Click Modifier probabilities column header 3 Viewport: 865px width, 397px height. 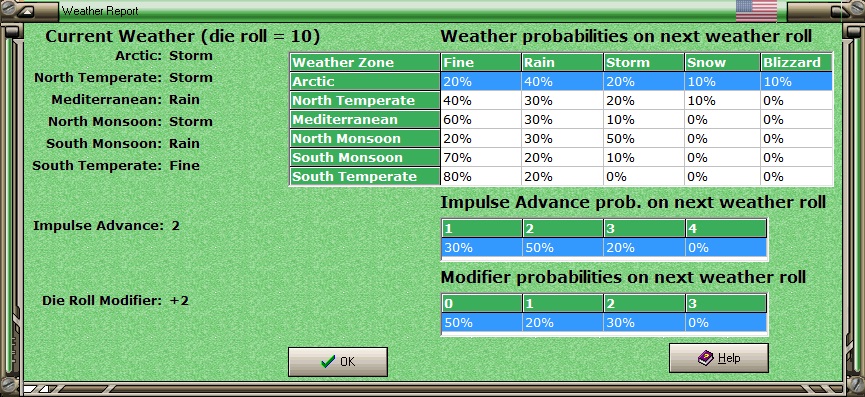[725, 303]
